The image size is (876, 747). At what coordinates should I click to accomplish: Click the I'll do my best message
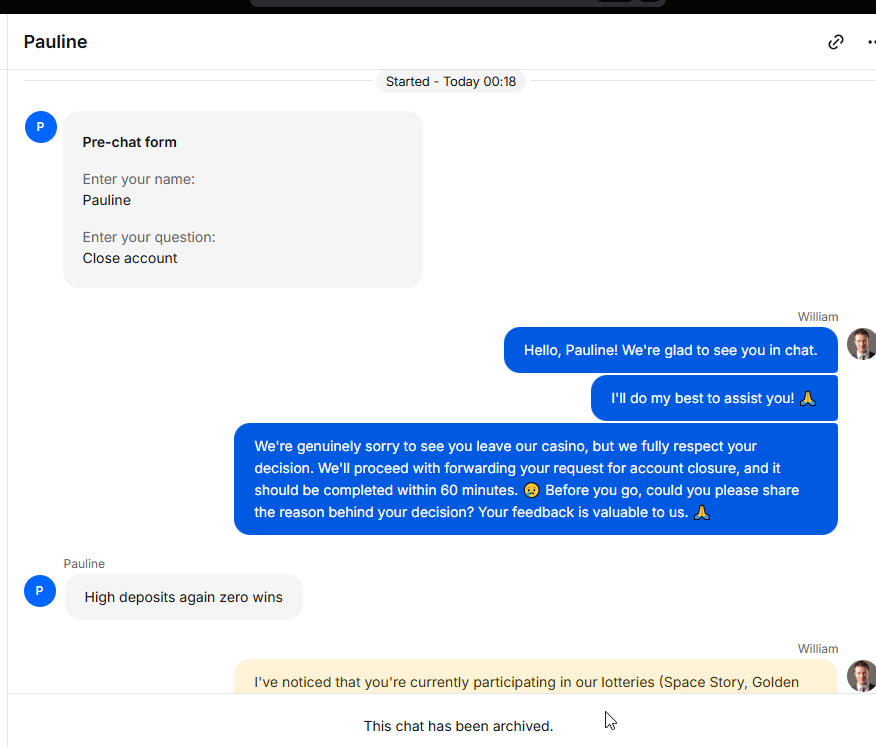point(714,398)
